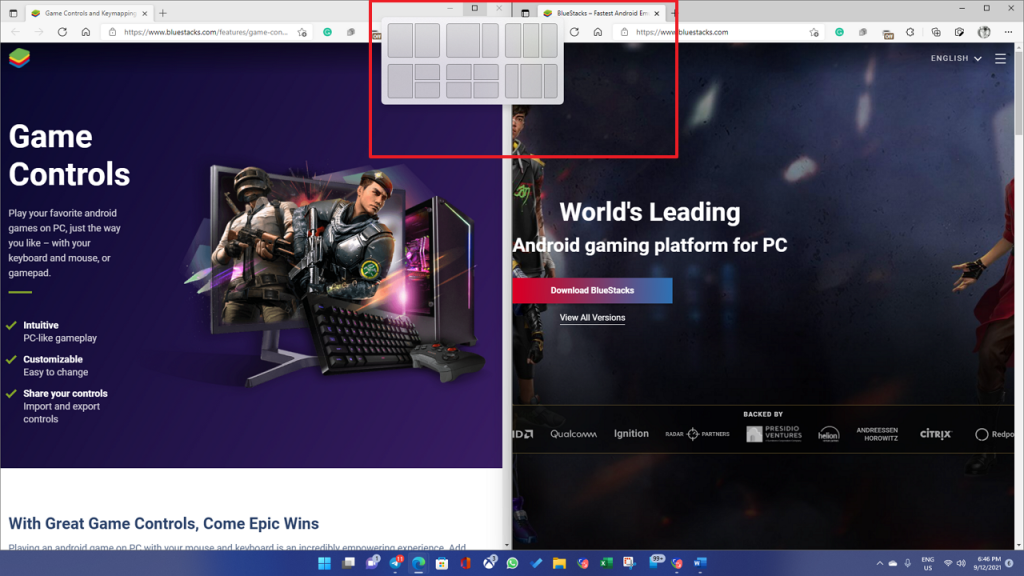1024x576 pixels.
Task: Open Collections from the Edge toolbar
Action: (x=936, y=32)
